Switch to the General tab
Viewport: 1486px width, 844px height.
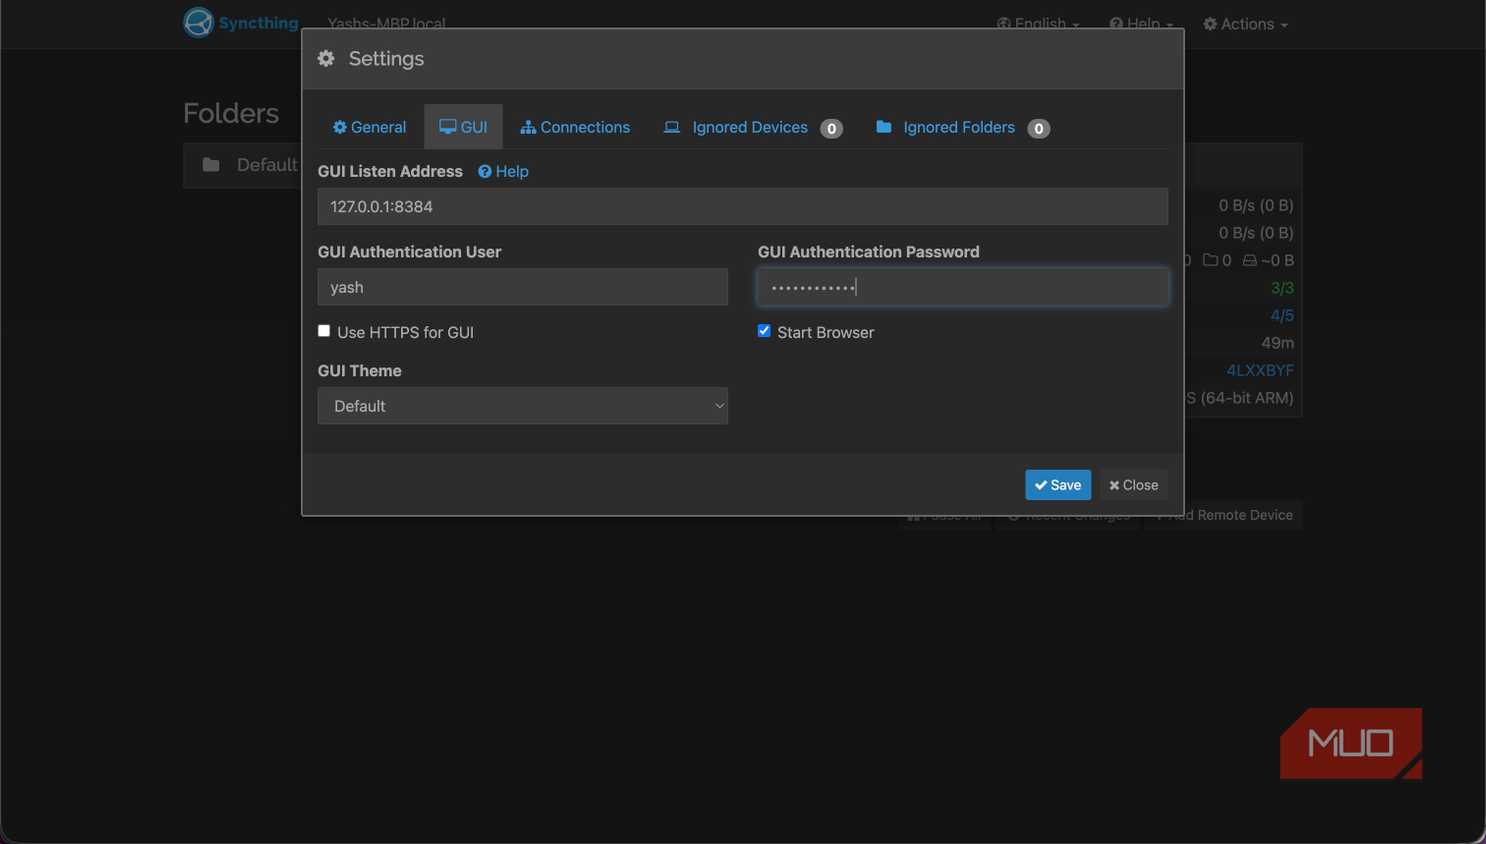(370, 127)
